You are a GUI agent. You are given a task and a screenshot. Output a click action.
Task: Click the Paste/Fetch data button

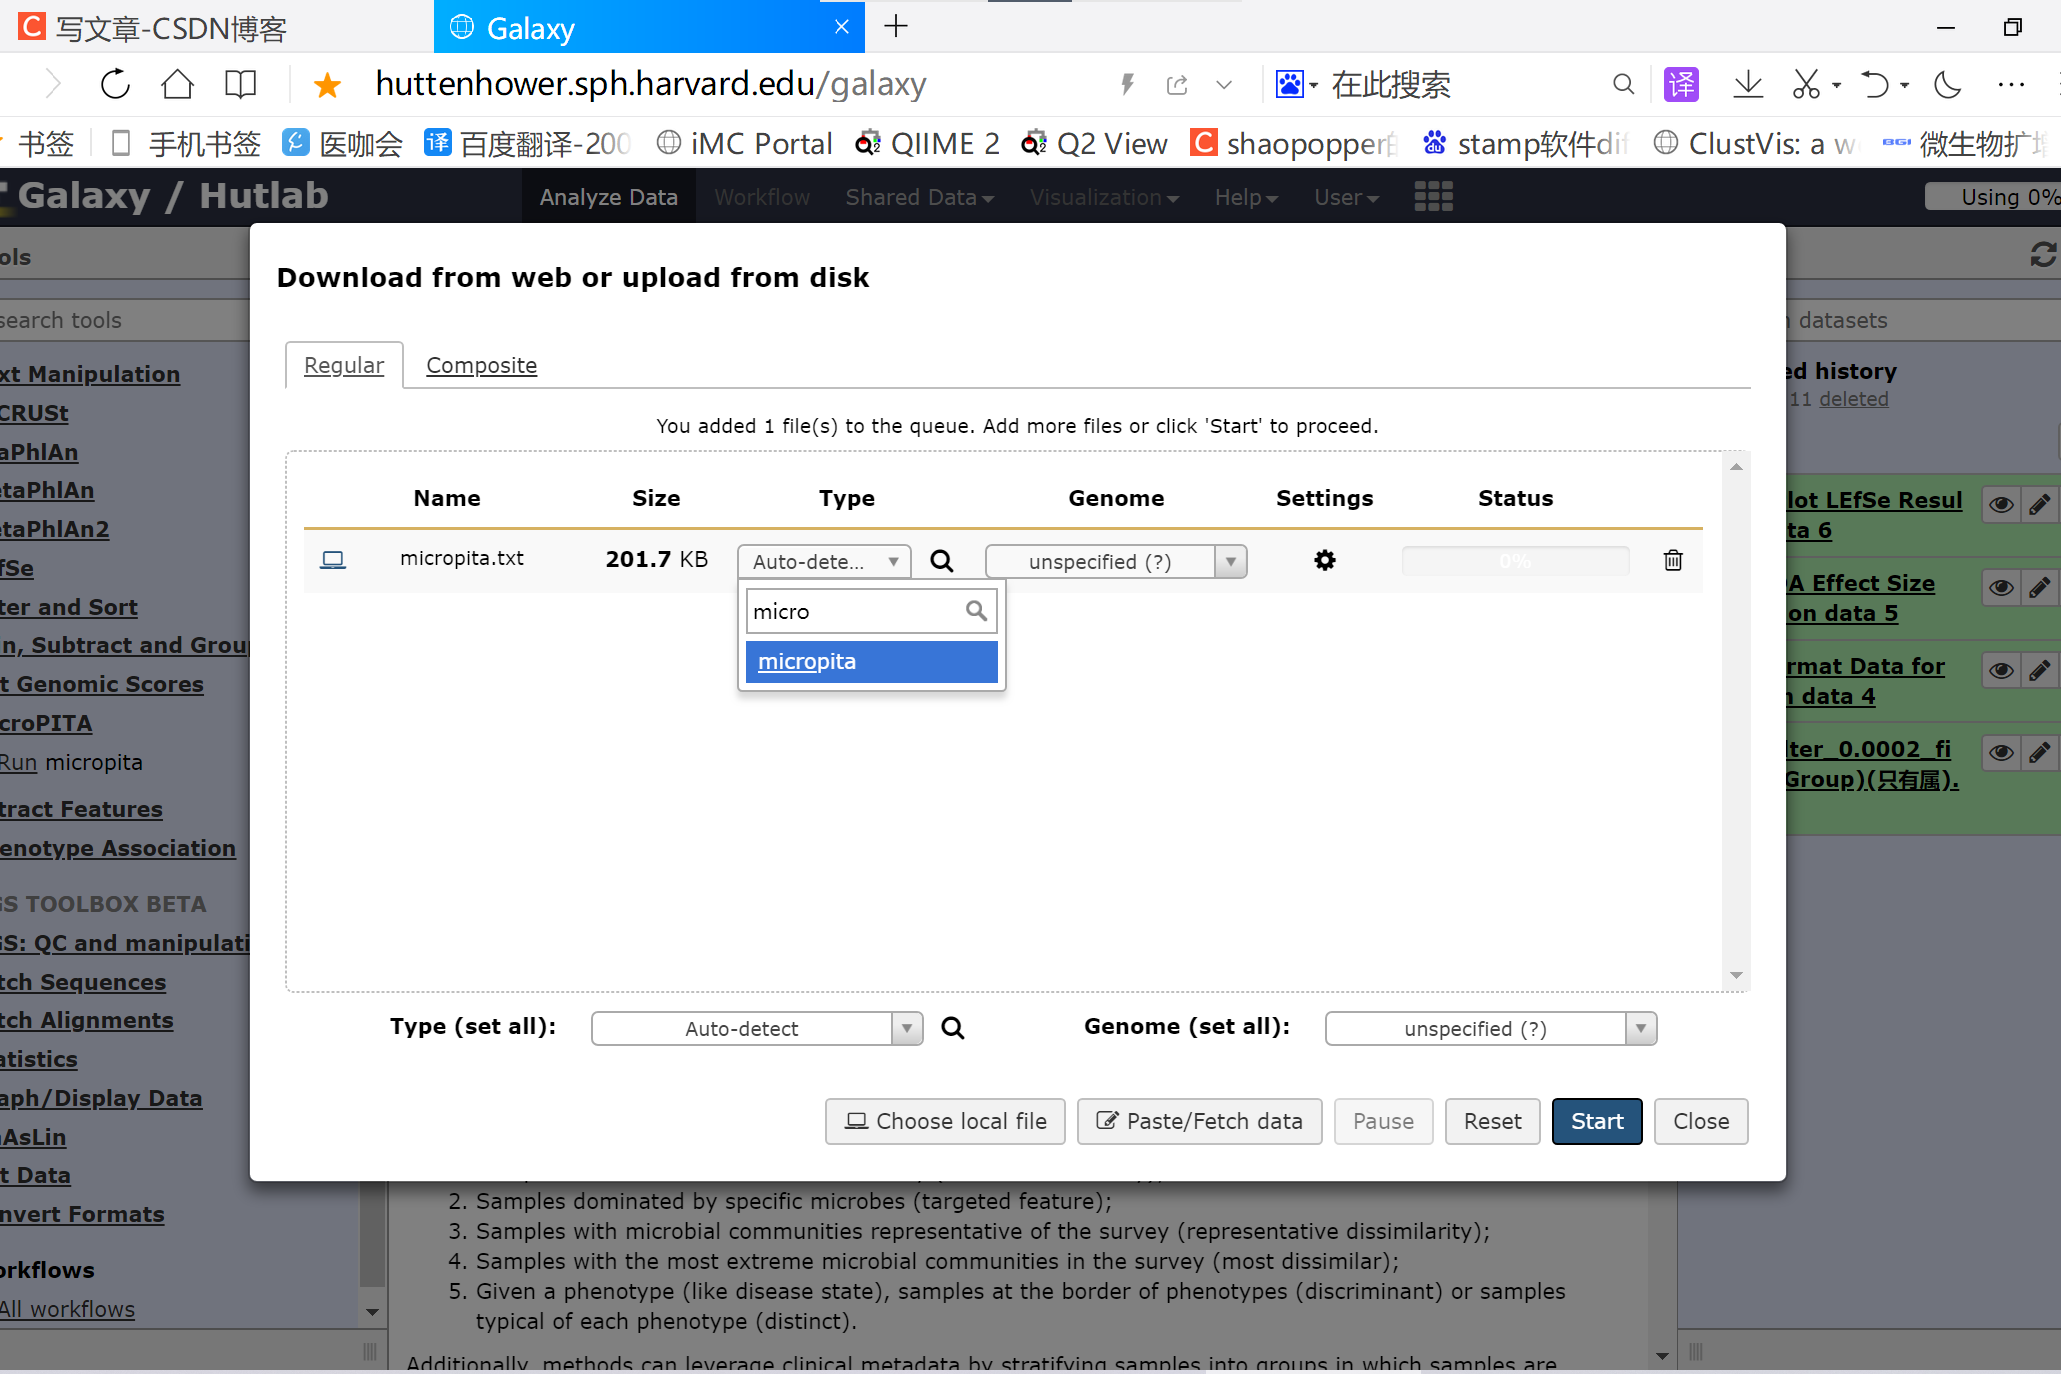(x=1199, y=1121)
